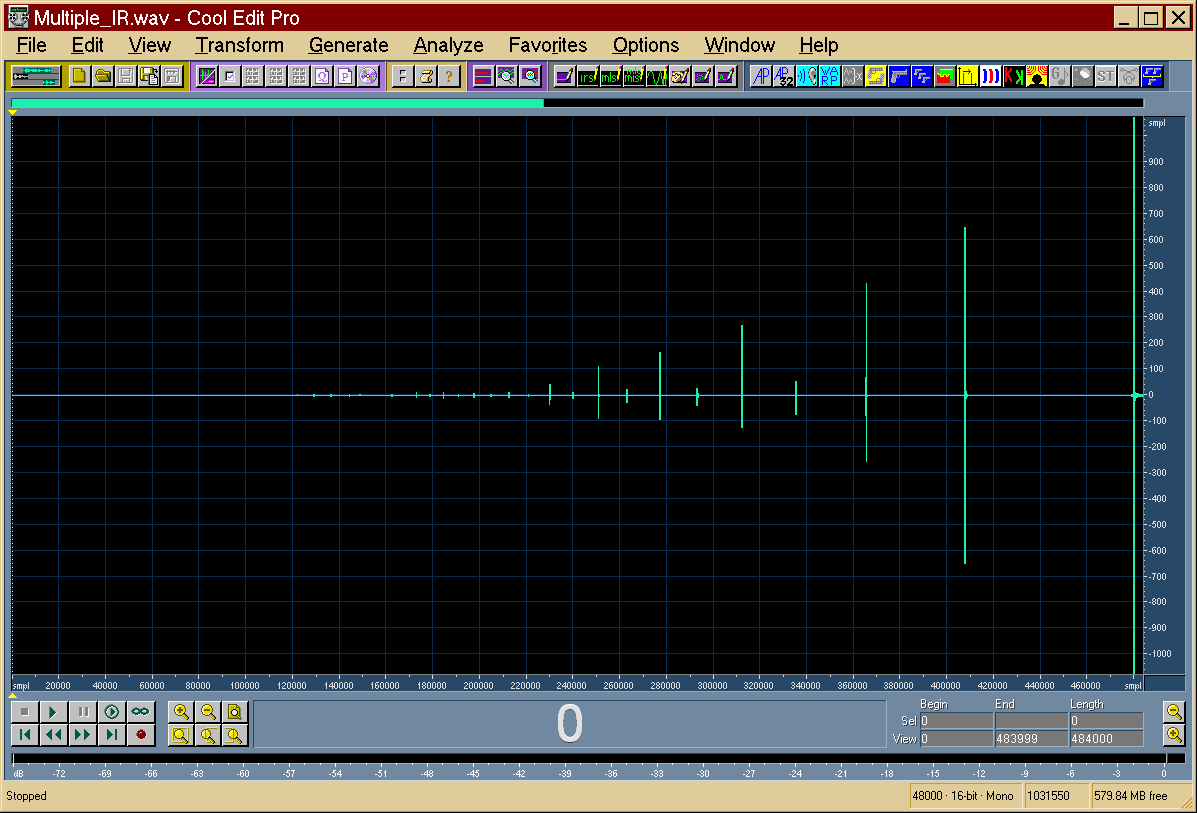The width and height of the screenshot is (1197, 813).
Task: Click the Sel Begin field
Action: [956, 721]
